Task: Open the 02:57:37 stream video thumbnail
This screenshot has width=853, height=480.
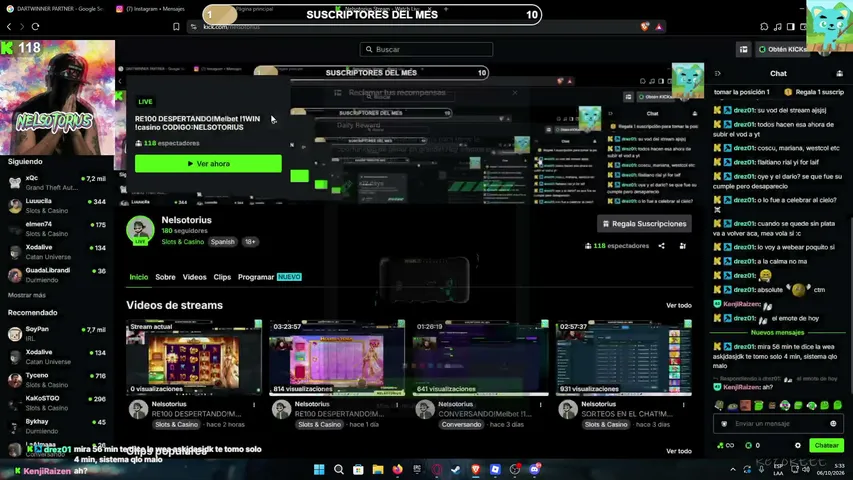Action: point(623,357)
